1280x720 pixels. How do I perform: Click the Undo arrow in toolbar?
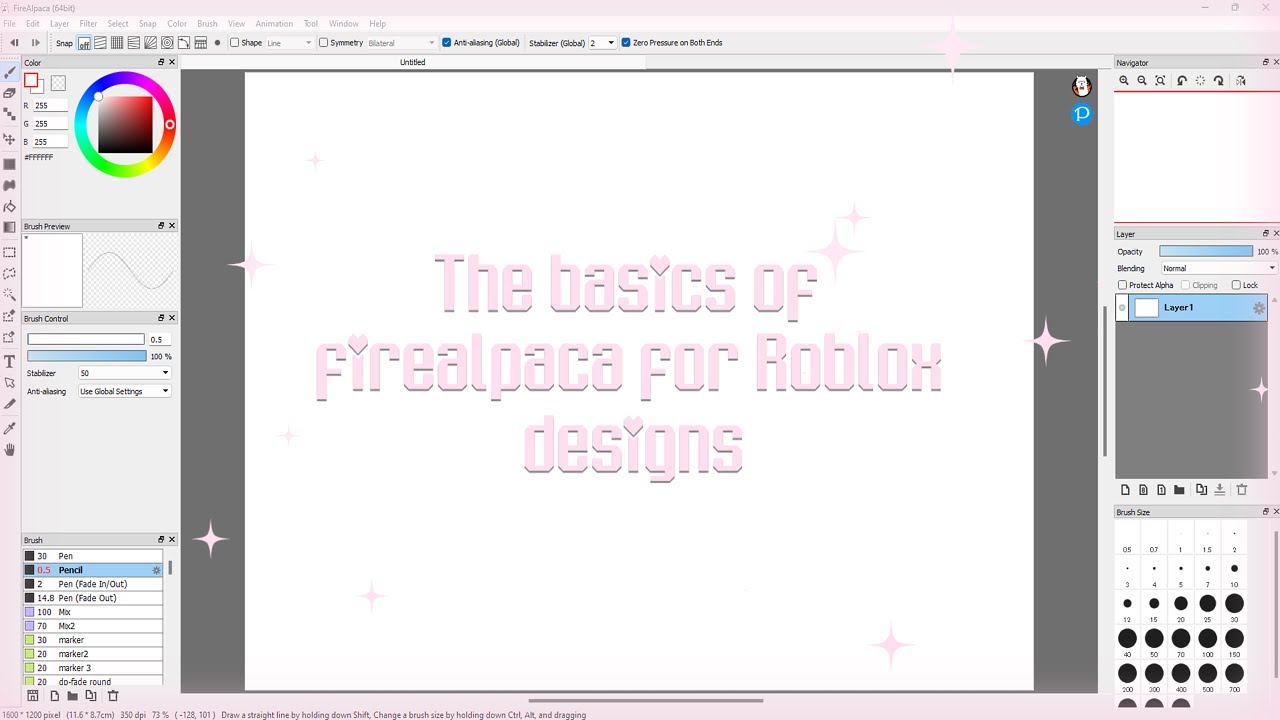[x=14, y=43]
